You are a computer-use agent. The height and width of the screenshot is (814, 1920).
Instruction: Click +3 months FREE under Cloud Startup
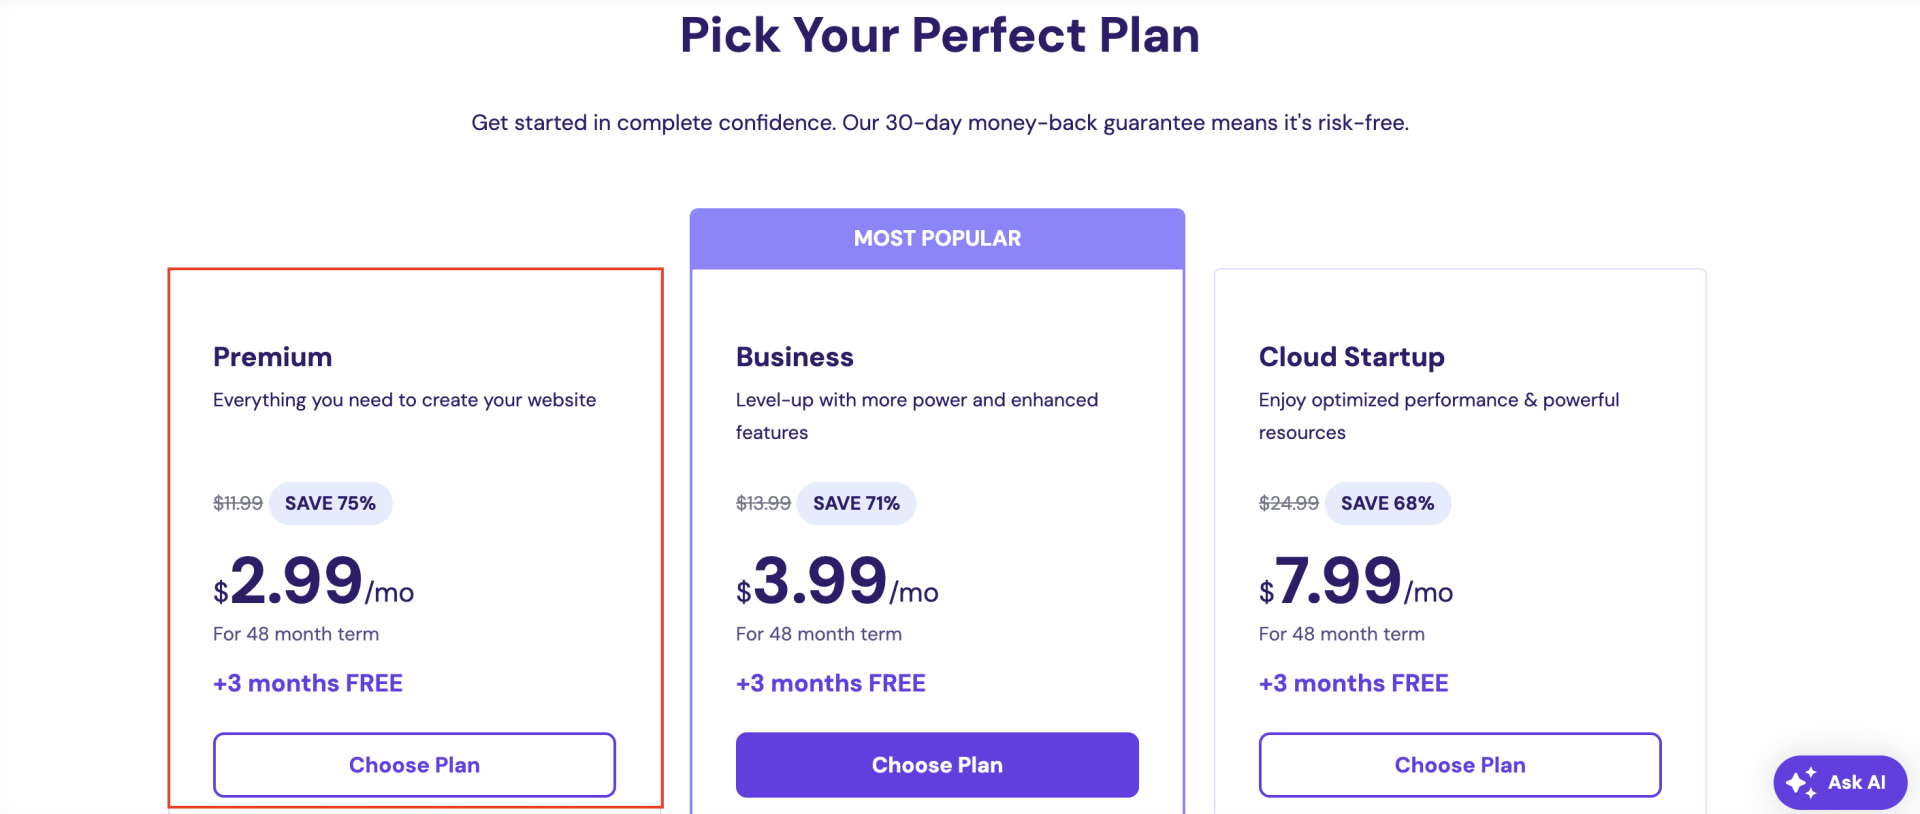(1353, 683)
